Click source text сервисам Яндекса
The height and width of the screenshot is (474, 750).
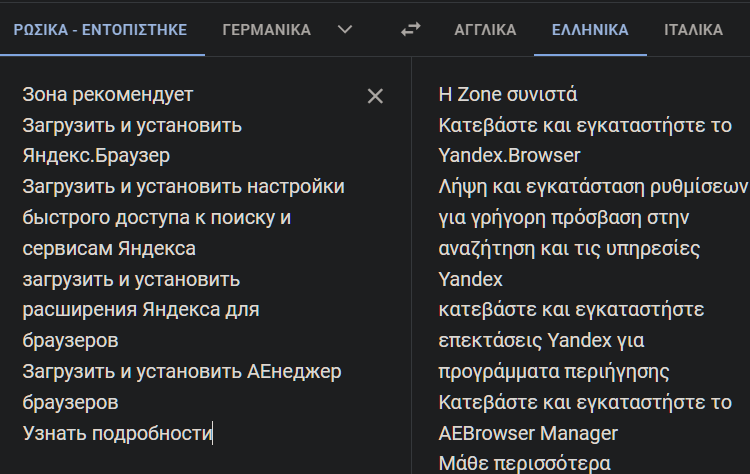(x=109, y=249)
